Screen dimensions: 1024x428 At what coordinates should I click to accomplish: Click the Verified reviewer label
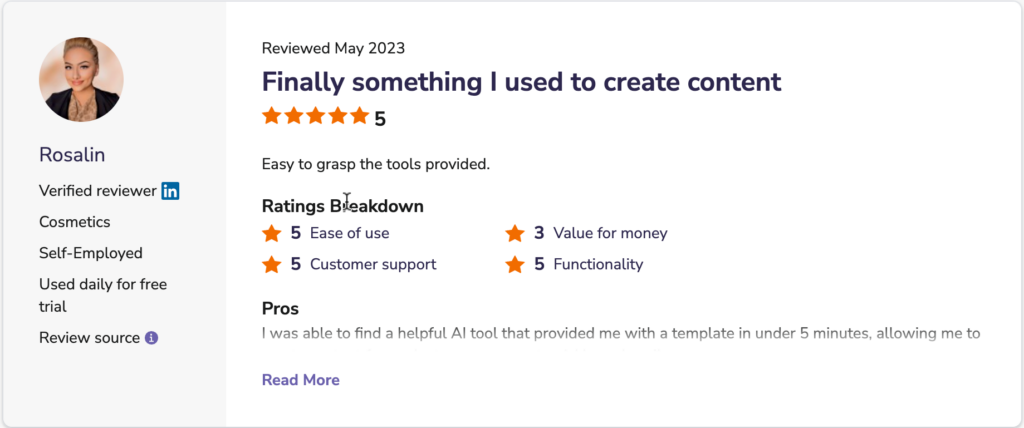point(97,191)
